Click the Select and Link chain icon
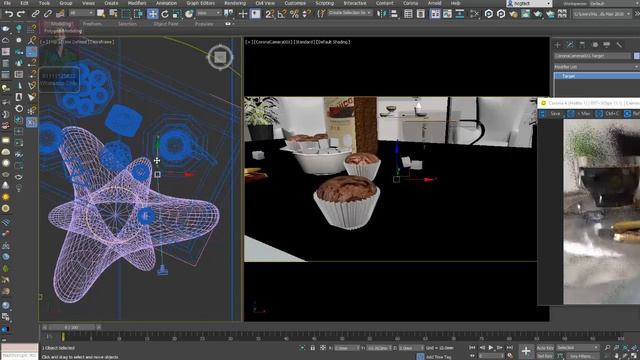This screenshot has height=360, width=640. (36, 14)
